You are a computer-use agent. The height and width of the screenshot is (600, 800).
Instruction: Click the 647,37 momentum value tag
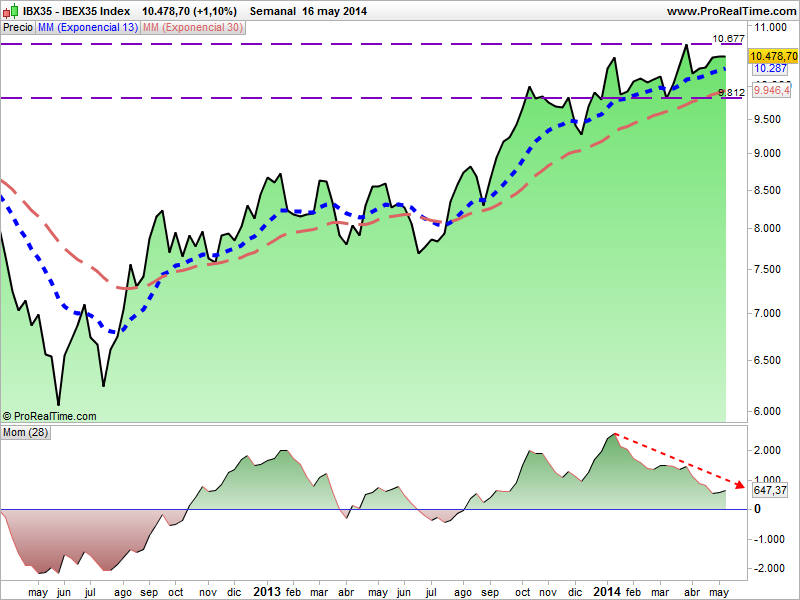769,490
